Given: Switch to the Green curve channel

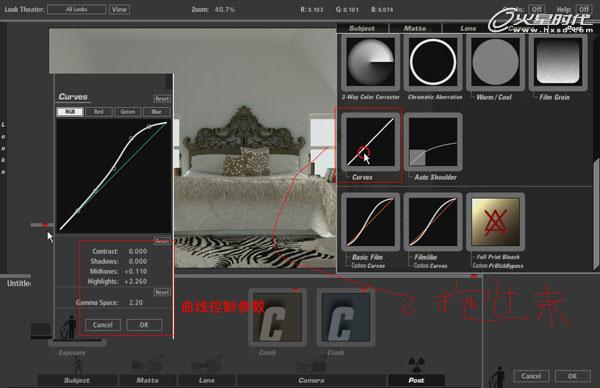Looking at the screenshot, I should click(128, 112).
